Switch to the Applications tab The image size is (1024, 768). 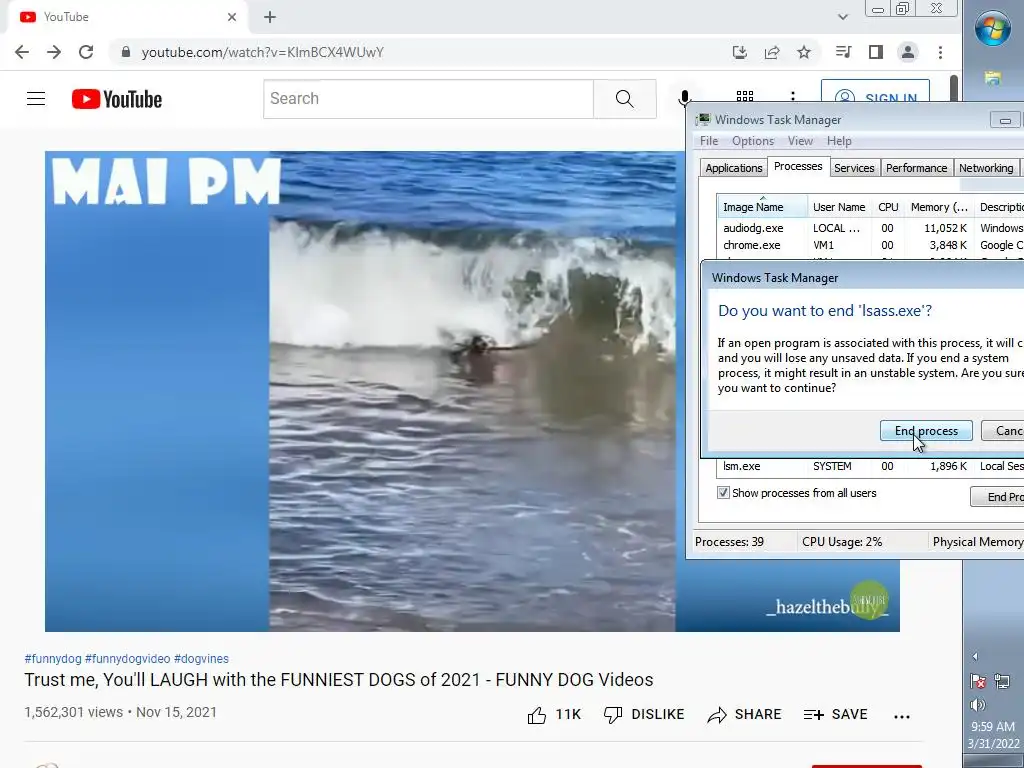(733, 168)
